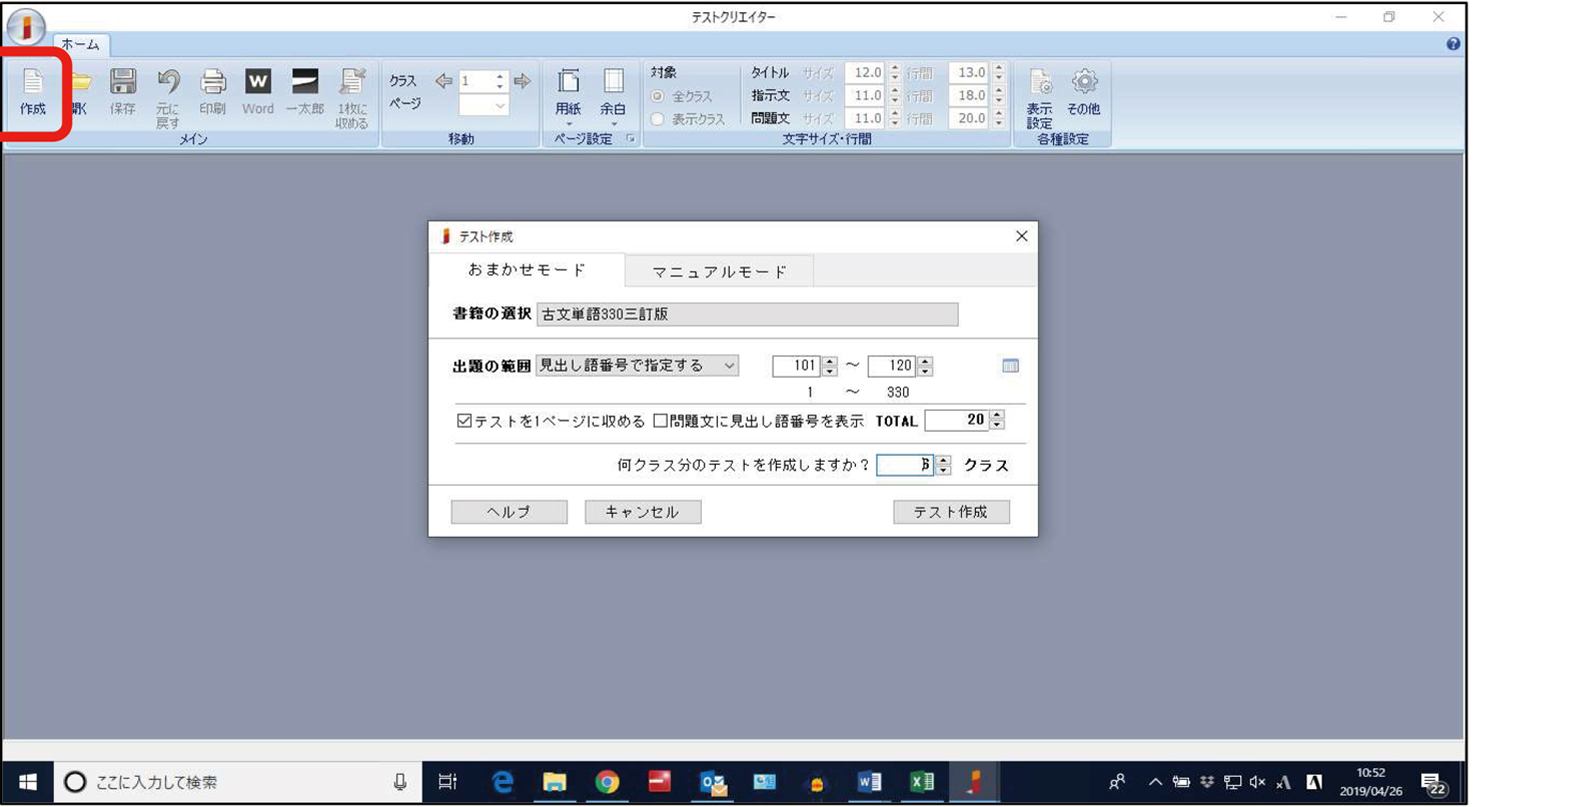The image size is (1570, 807).
Task: Select the 全クラス radio button
Action: coord(657,96)
